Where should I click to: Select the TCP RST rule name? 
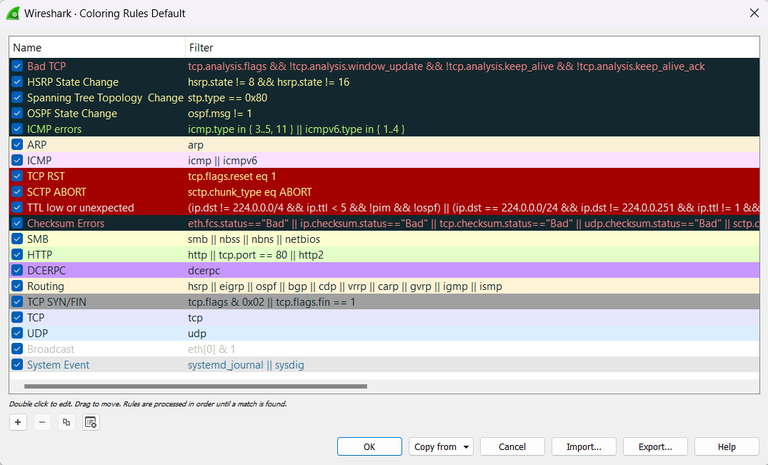[46, 176]
